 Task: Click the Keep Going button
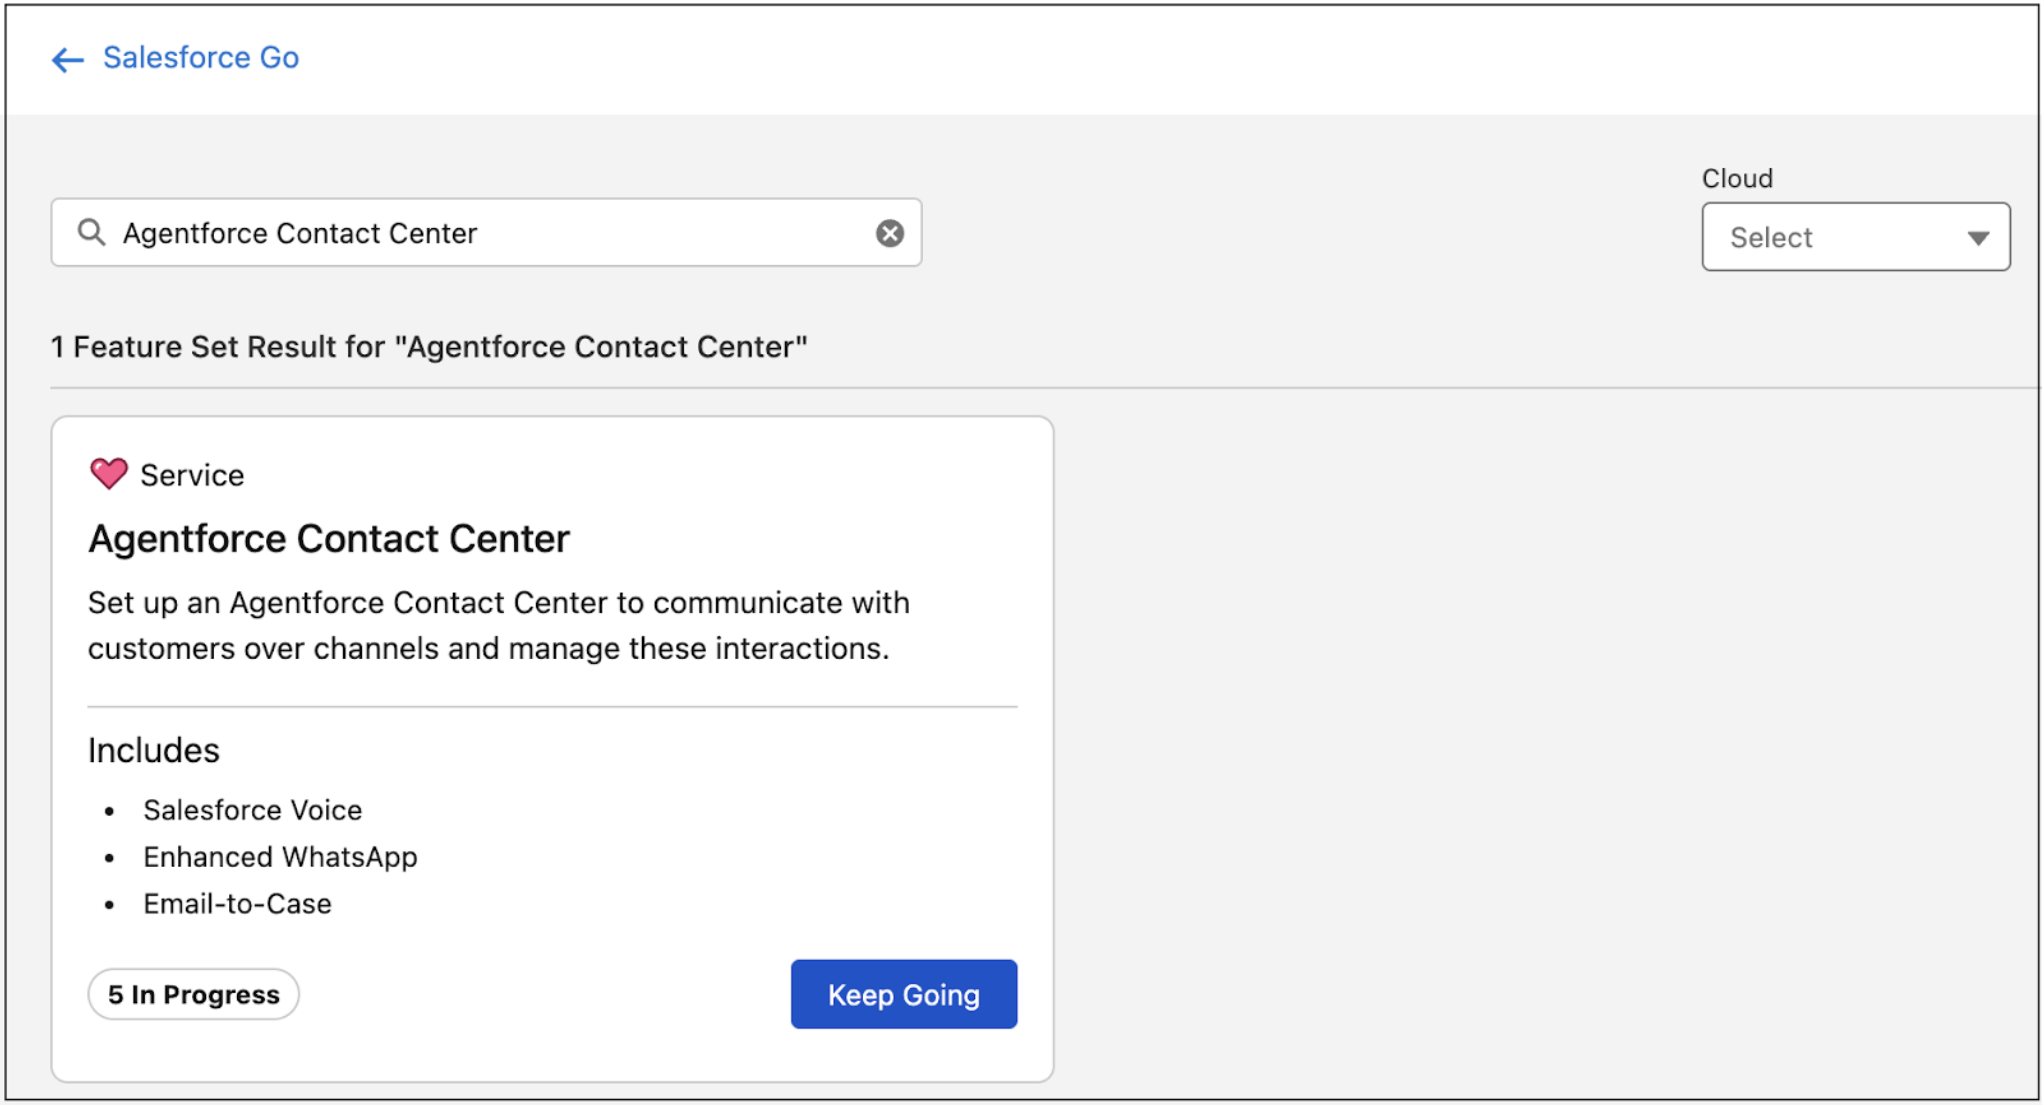tap(903, 994)
